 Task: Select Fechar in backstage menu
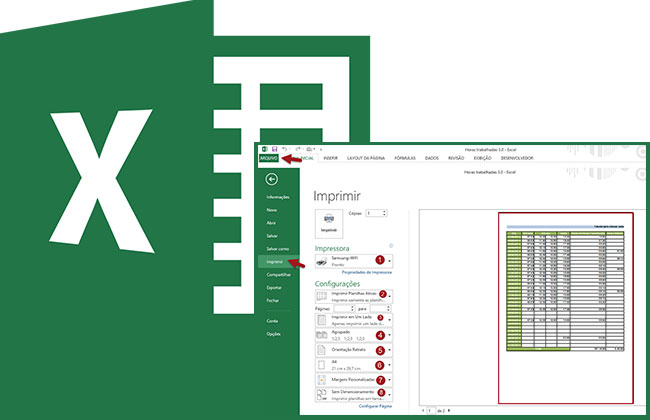[273, 300]
